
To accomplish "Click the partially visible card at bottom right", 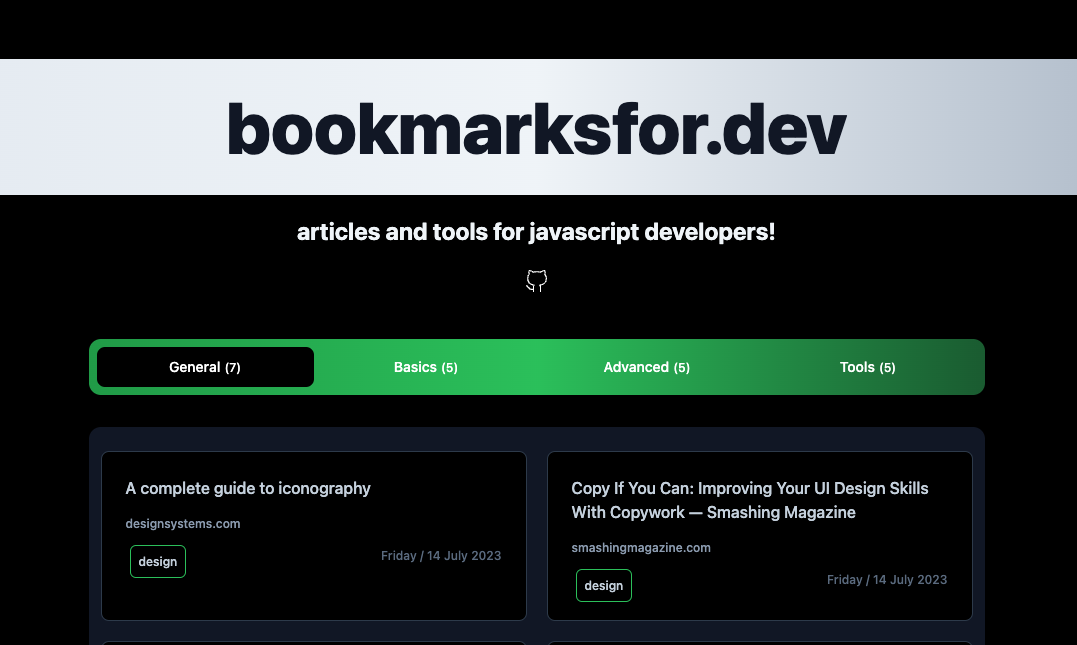I will click(759, 643).
